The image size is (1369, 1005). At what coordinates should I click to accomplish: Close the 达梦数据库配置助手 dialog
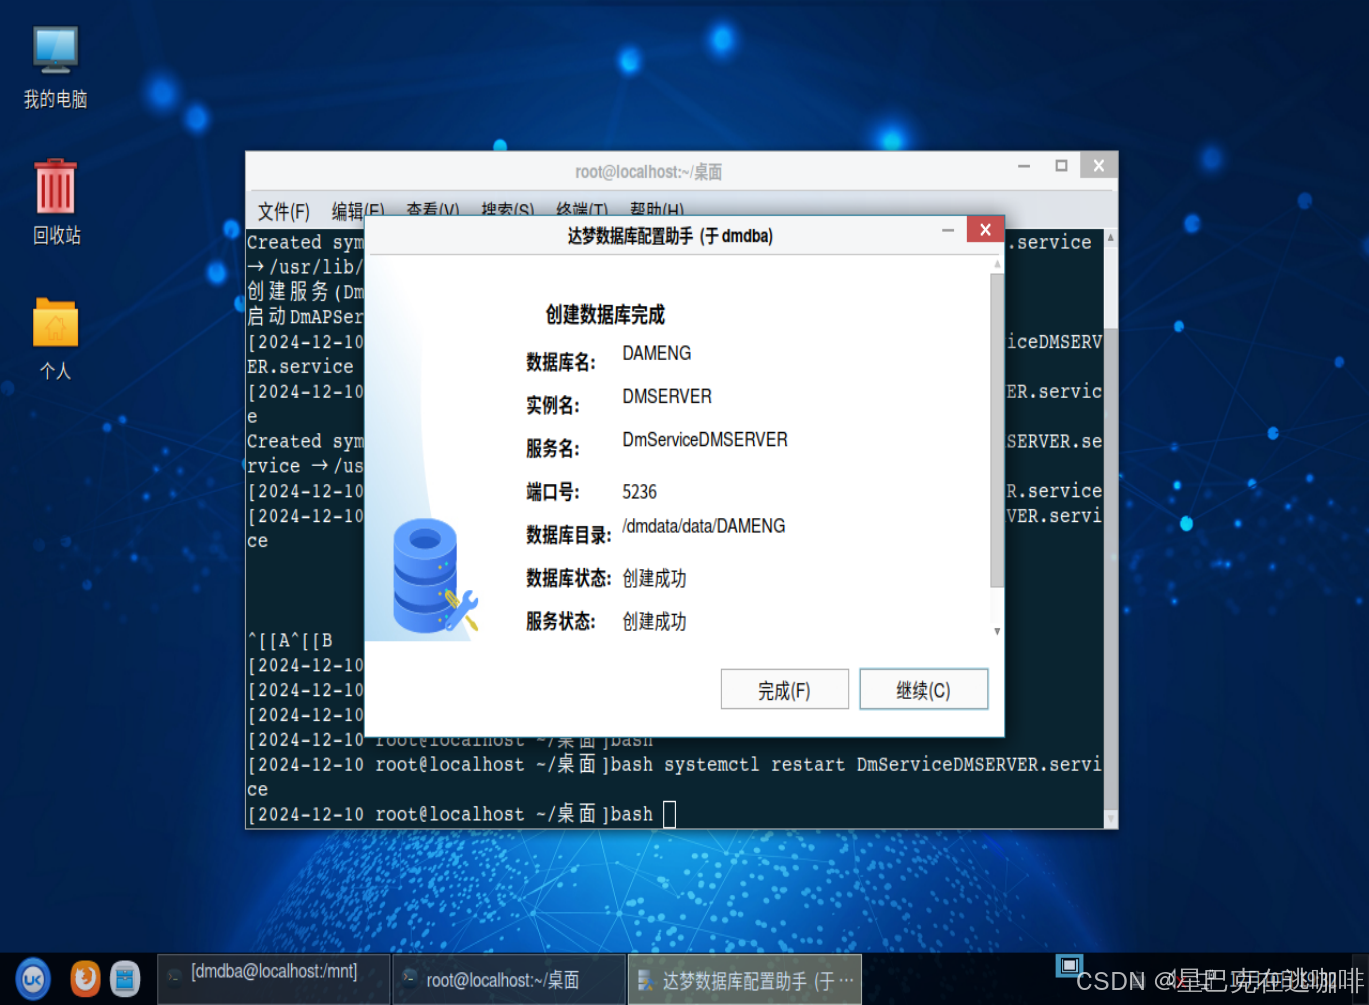pyautogui.click(x=985, y=229)
